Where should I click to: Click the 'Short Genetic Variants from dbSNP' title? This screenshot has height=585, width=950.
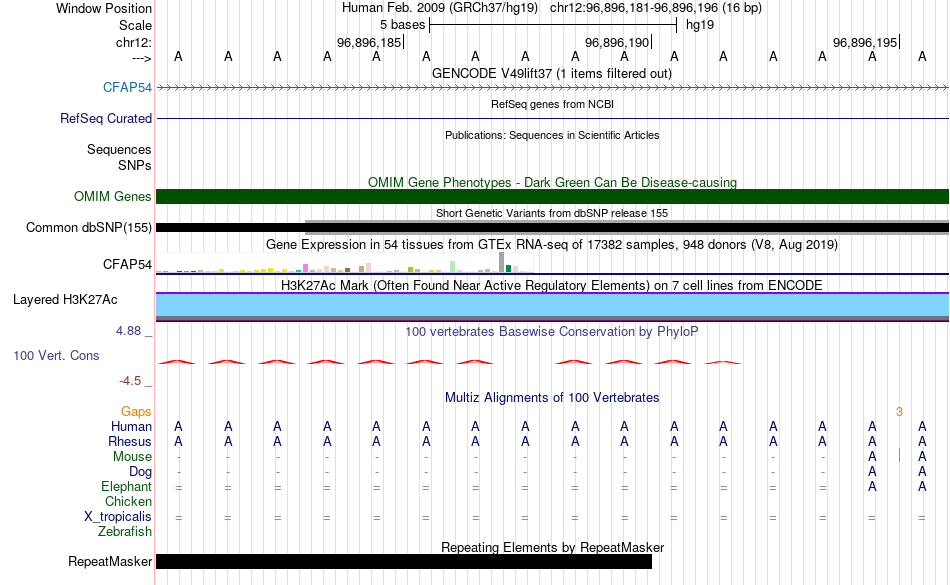coord(552,213)
